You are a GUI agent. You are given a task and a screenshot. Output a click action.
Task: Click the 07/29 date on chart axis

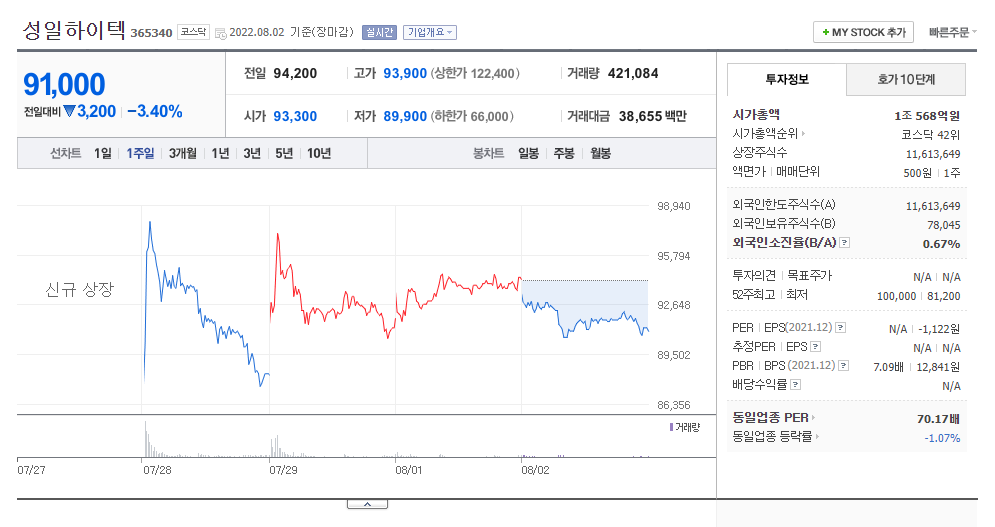click(x=283, y=470)
